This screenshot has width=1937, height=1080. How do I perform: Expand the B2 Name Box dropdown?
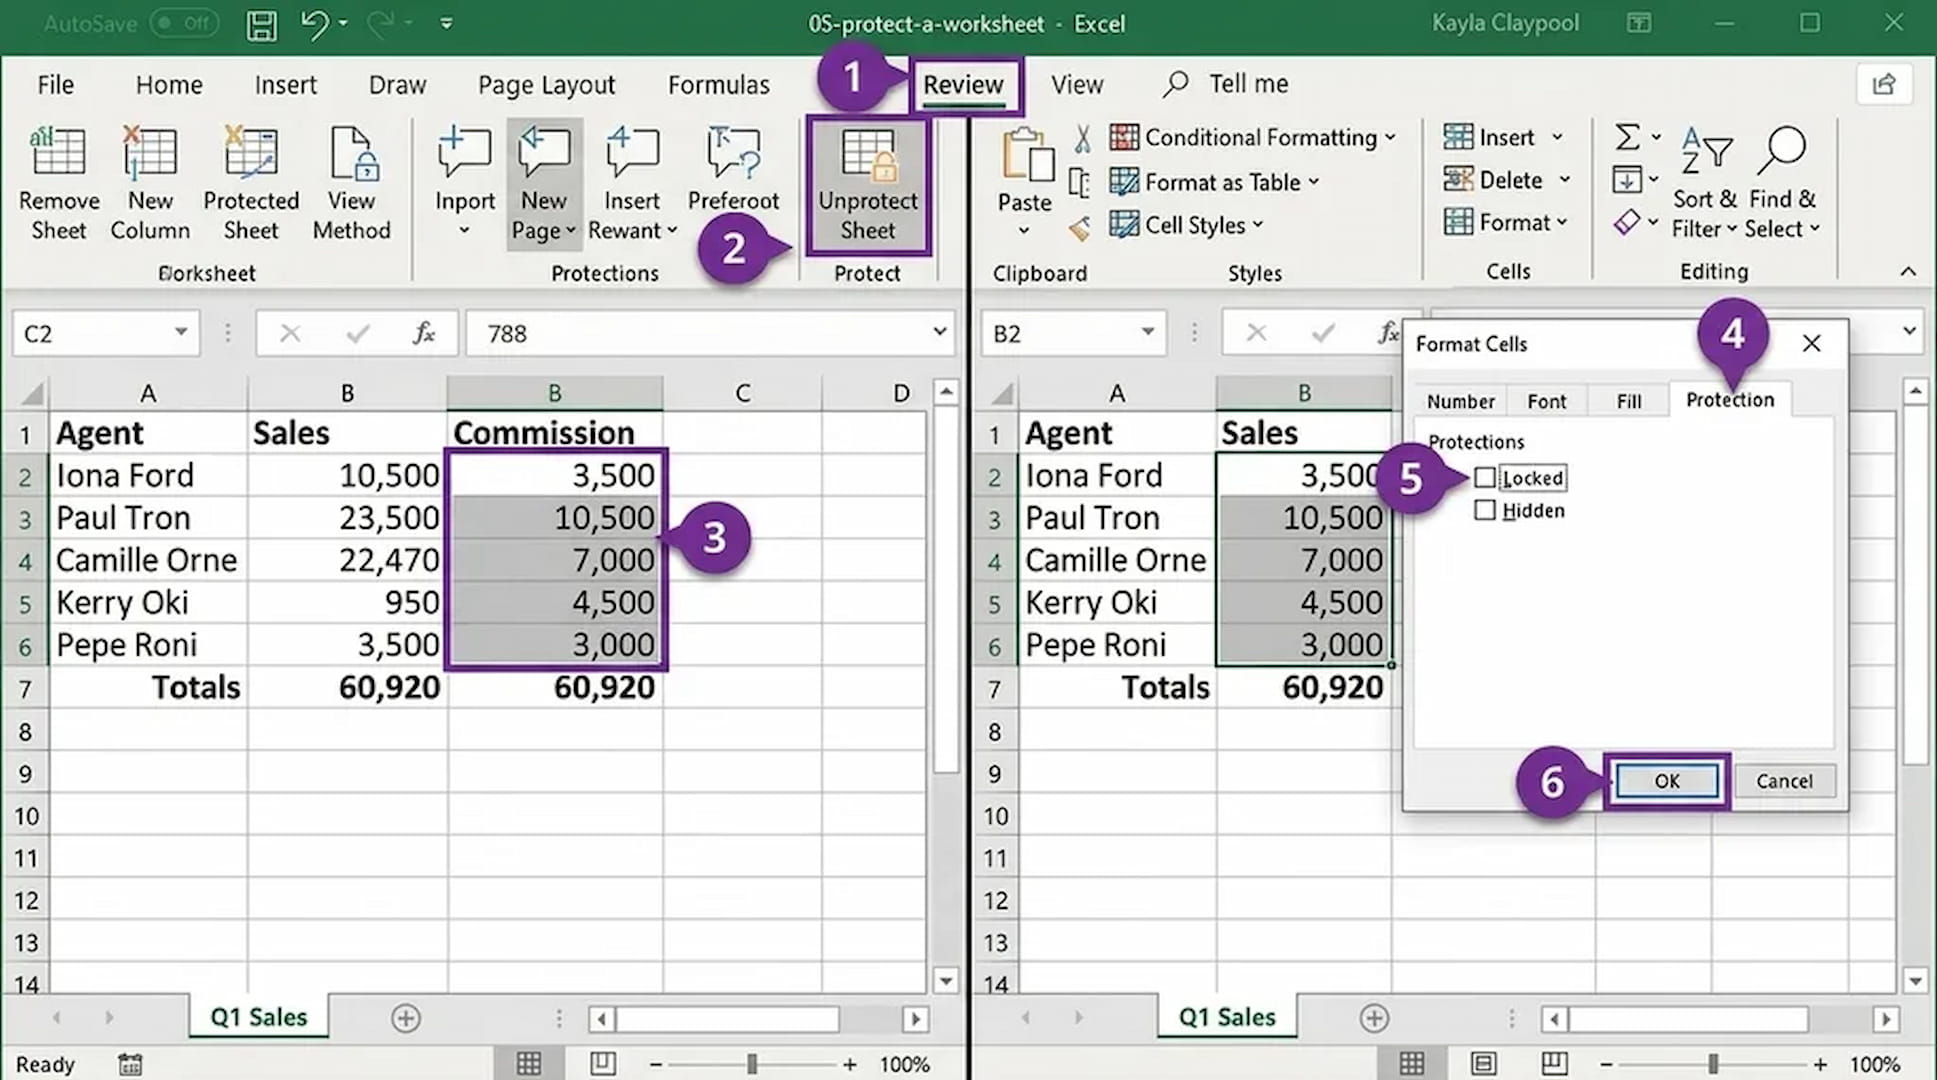(1148, 332)
